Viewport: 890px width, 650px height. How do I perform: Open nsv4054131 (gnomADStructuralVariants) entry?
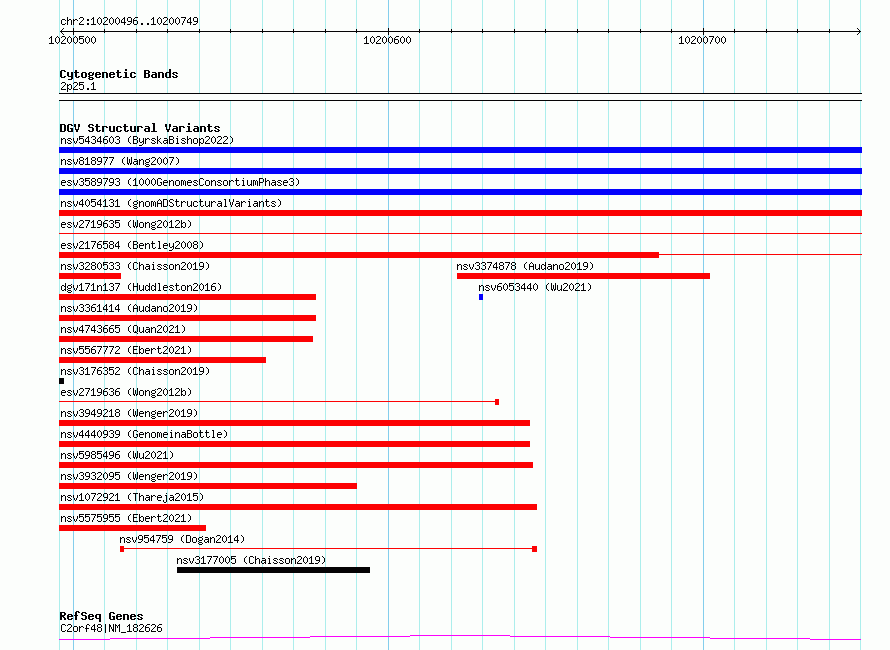coord(171,203)
